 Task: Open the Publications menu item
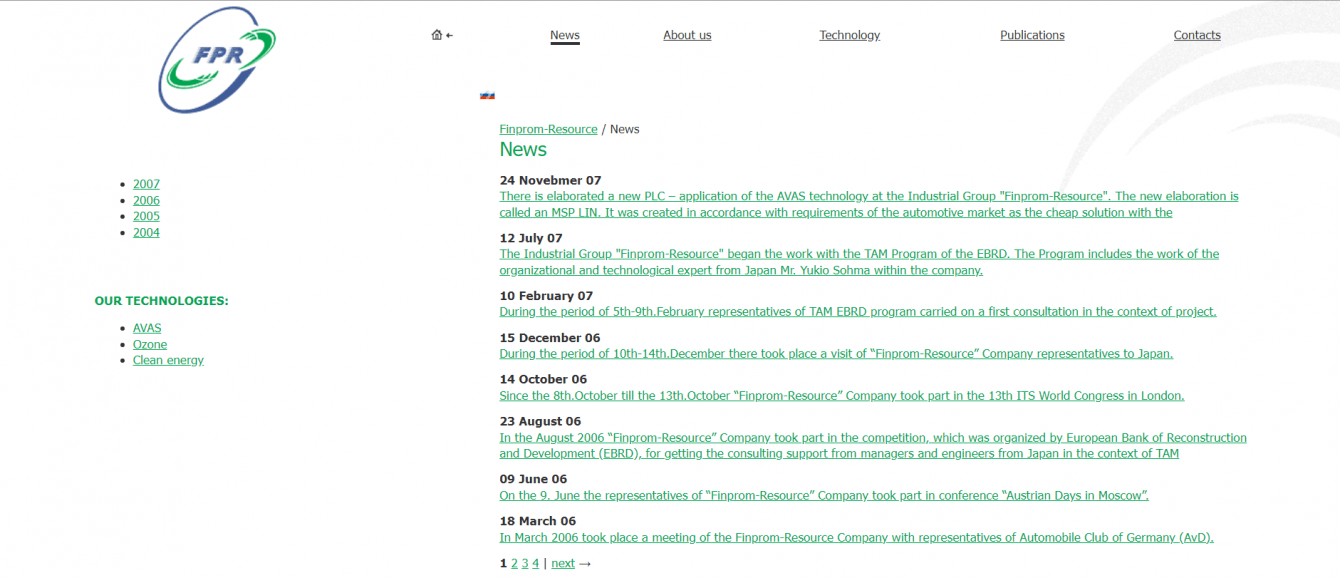1032,35
